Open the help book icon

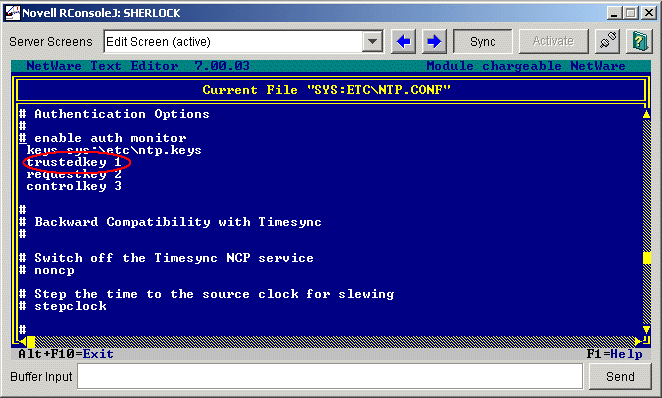pyautogui.click(x=639, y=41)
